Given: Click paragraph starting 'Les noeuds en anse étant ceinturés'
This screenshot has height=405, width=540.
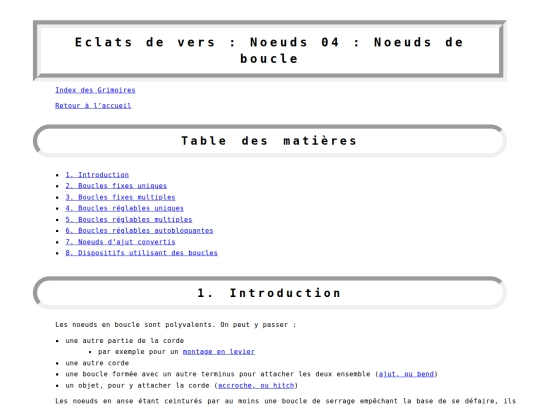Looking at the screenshot, I should pos(285,401).
